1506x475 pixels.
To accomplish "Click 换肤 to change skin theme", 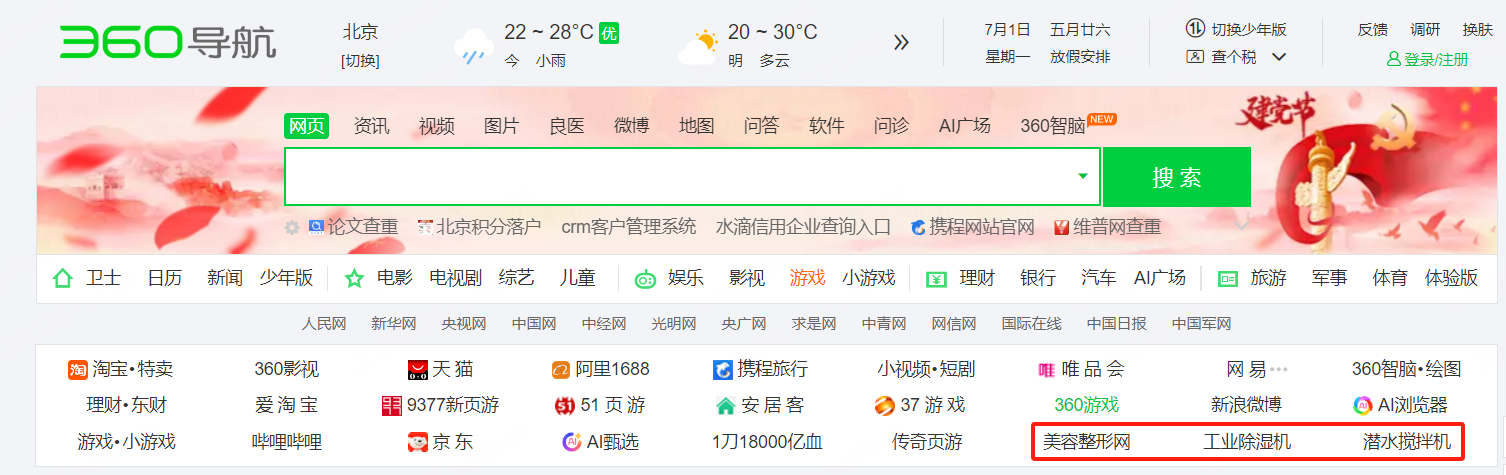I will (1477, 30).
